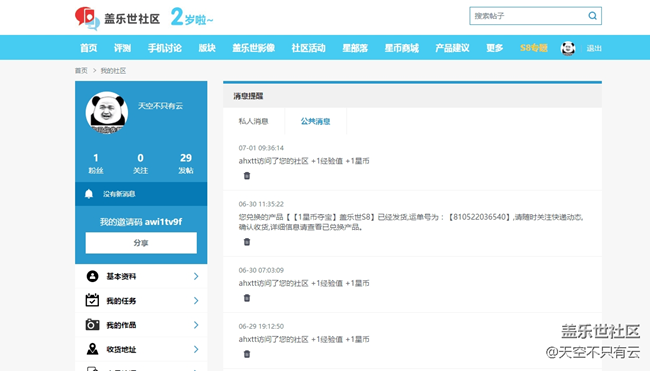
Task: Click the 没有新消息 notification bar
Action: pos(141,194)
